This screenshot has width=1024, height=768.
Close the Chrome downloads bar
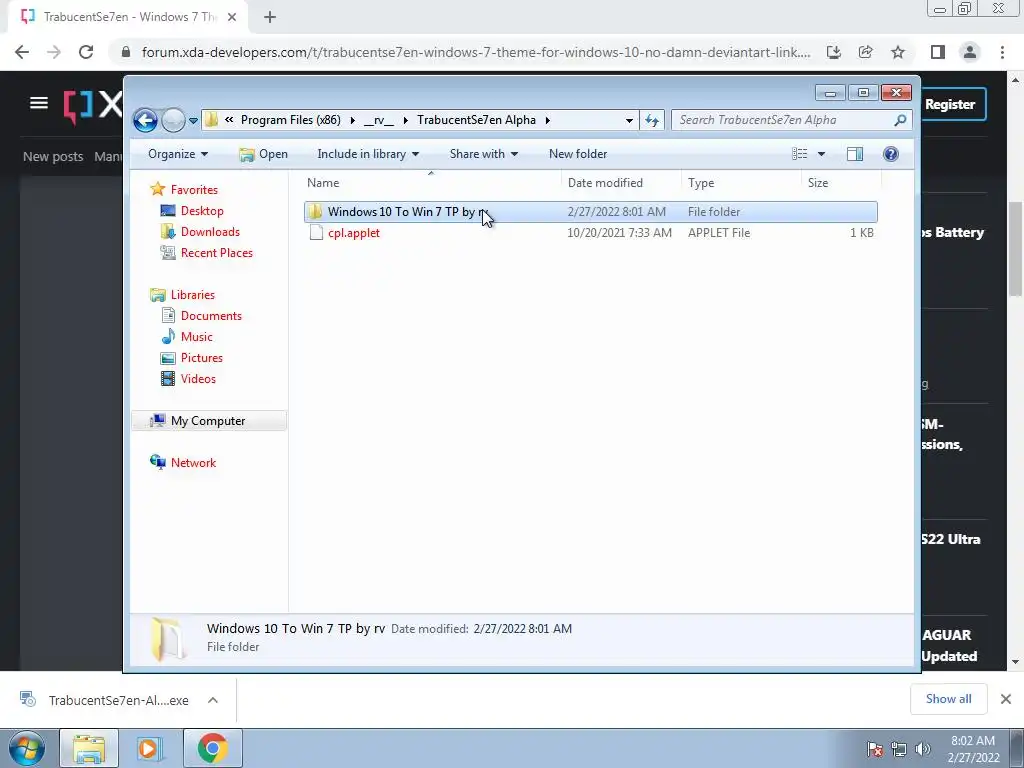coord(1006,699)
